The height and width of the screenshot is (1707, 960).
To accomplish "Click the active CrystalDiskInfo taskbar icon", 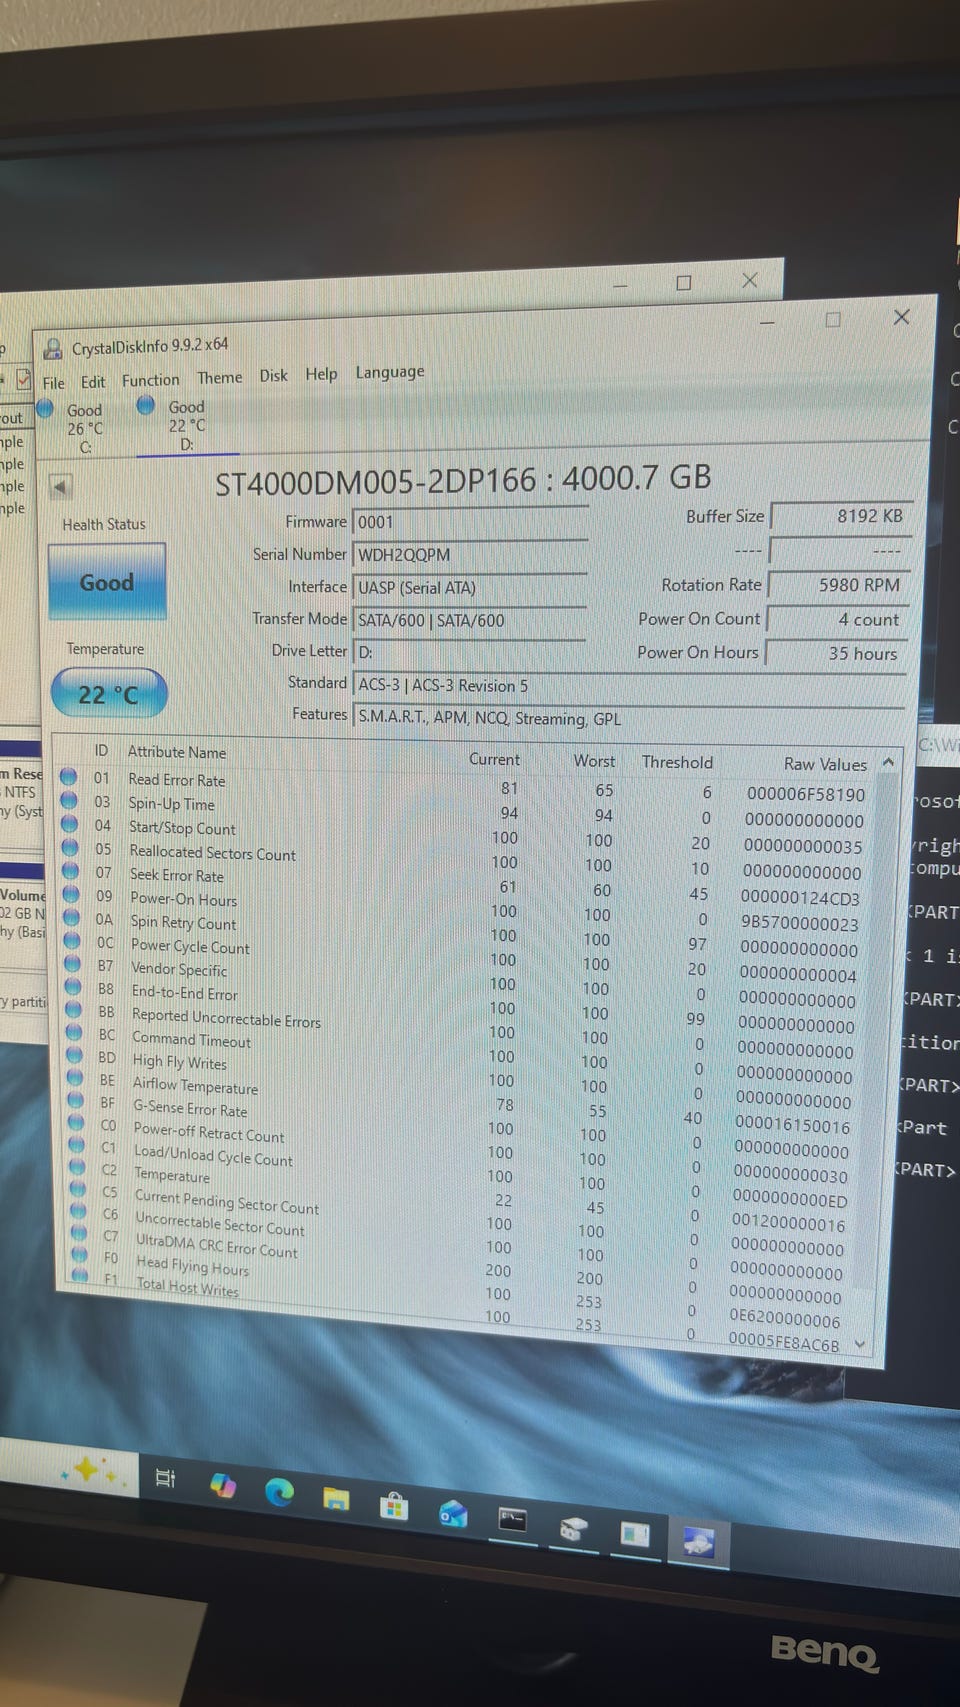I will tap(697, 1543).
